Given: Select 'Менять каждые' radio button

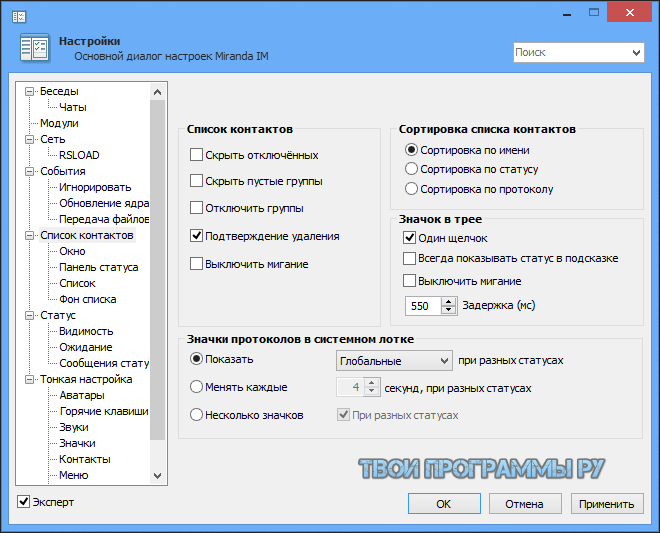Looking at the screenshot, I should pos(197,387).
